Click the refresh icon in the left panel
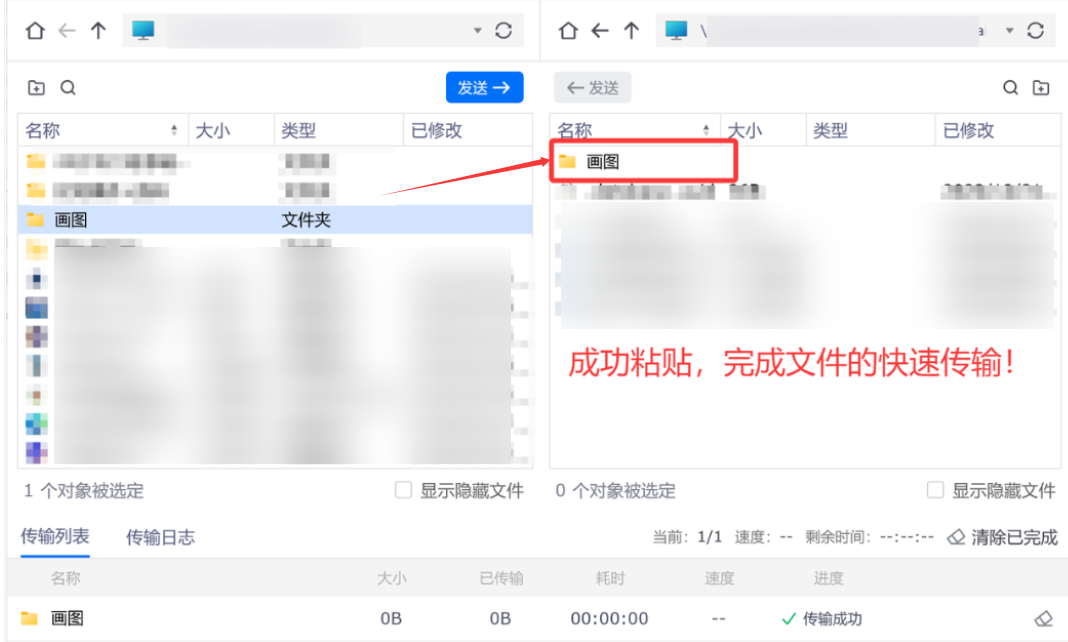 click(505, 29)
